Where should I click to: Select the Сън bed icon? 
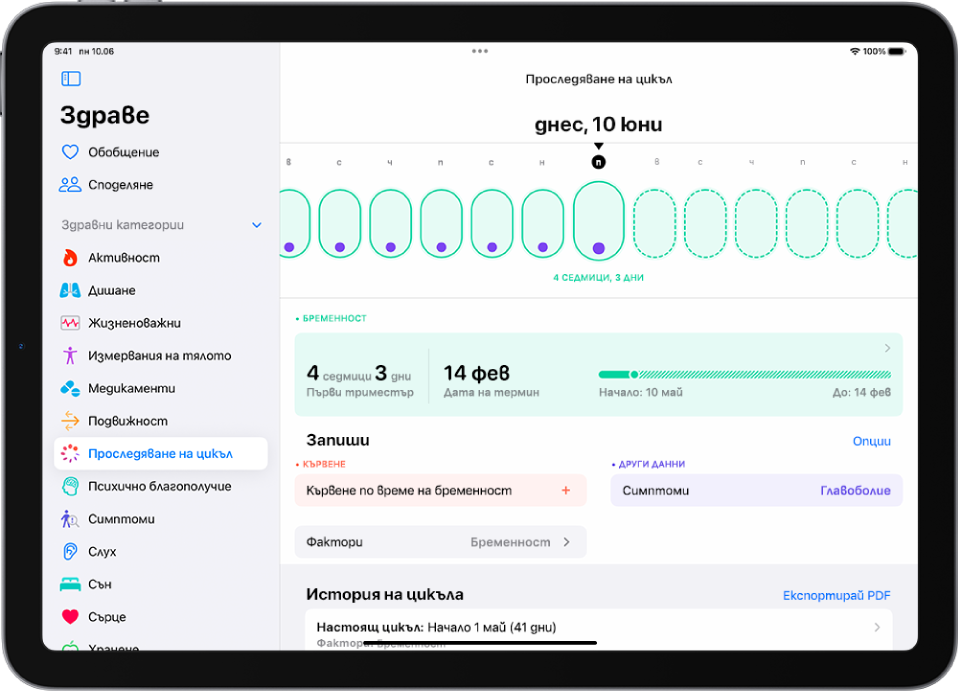70,585
